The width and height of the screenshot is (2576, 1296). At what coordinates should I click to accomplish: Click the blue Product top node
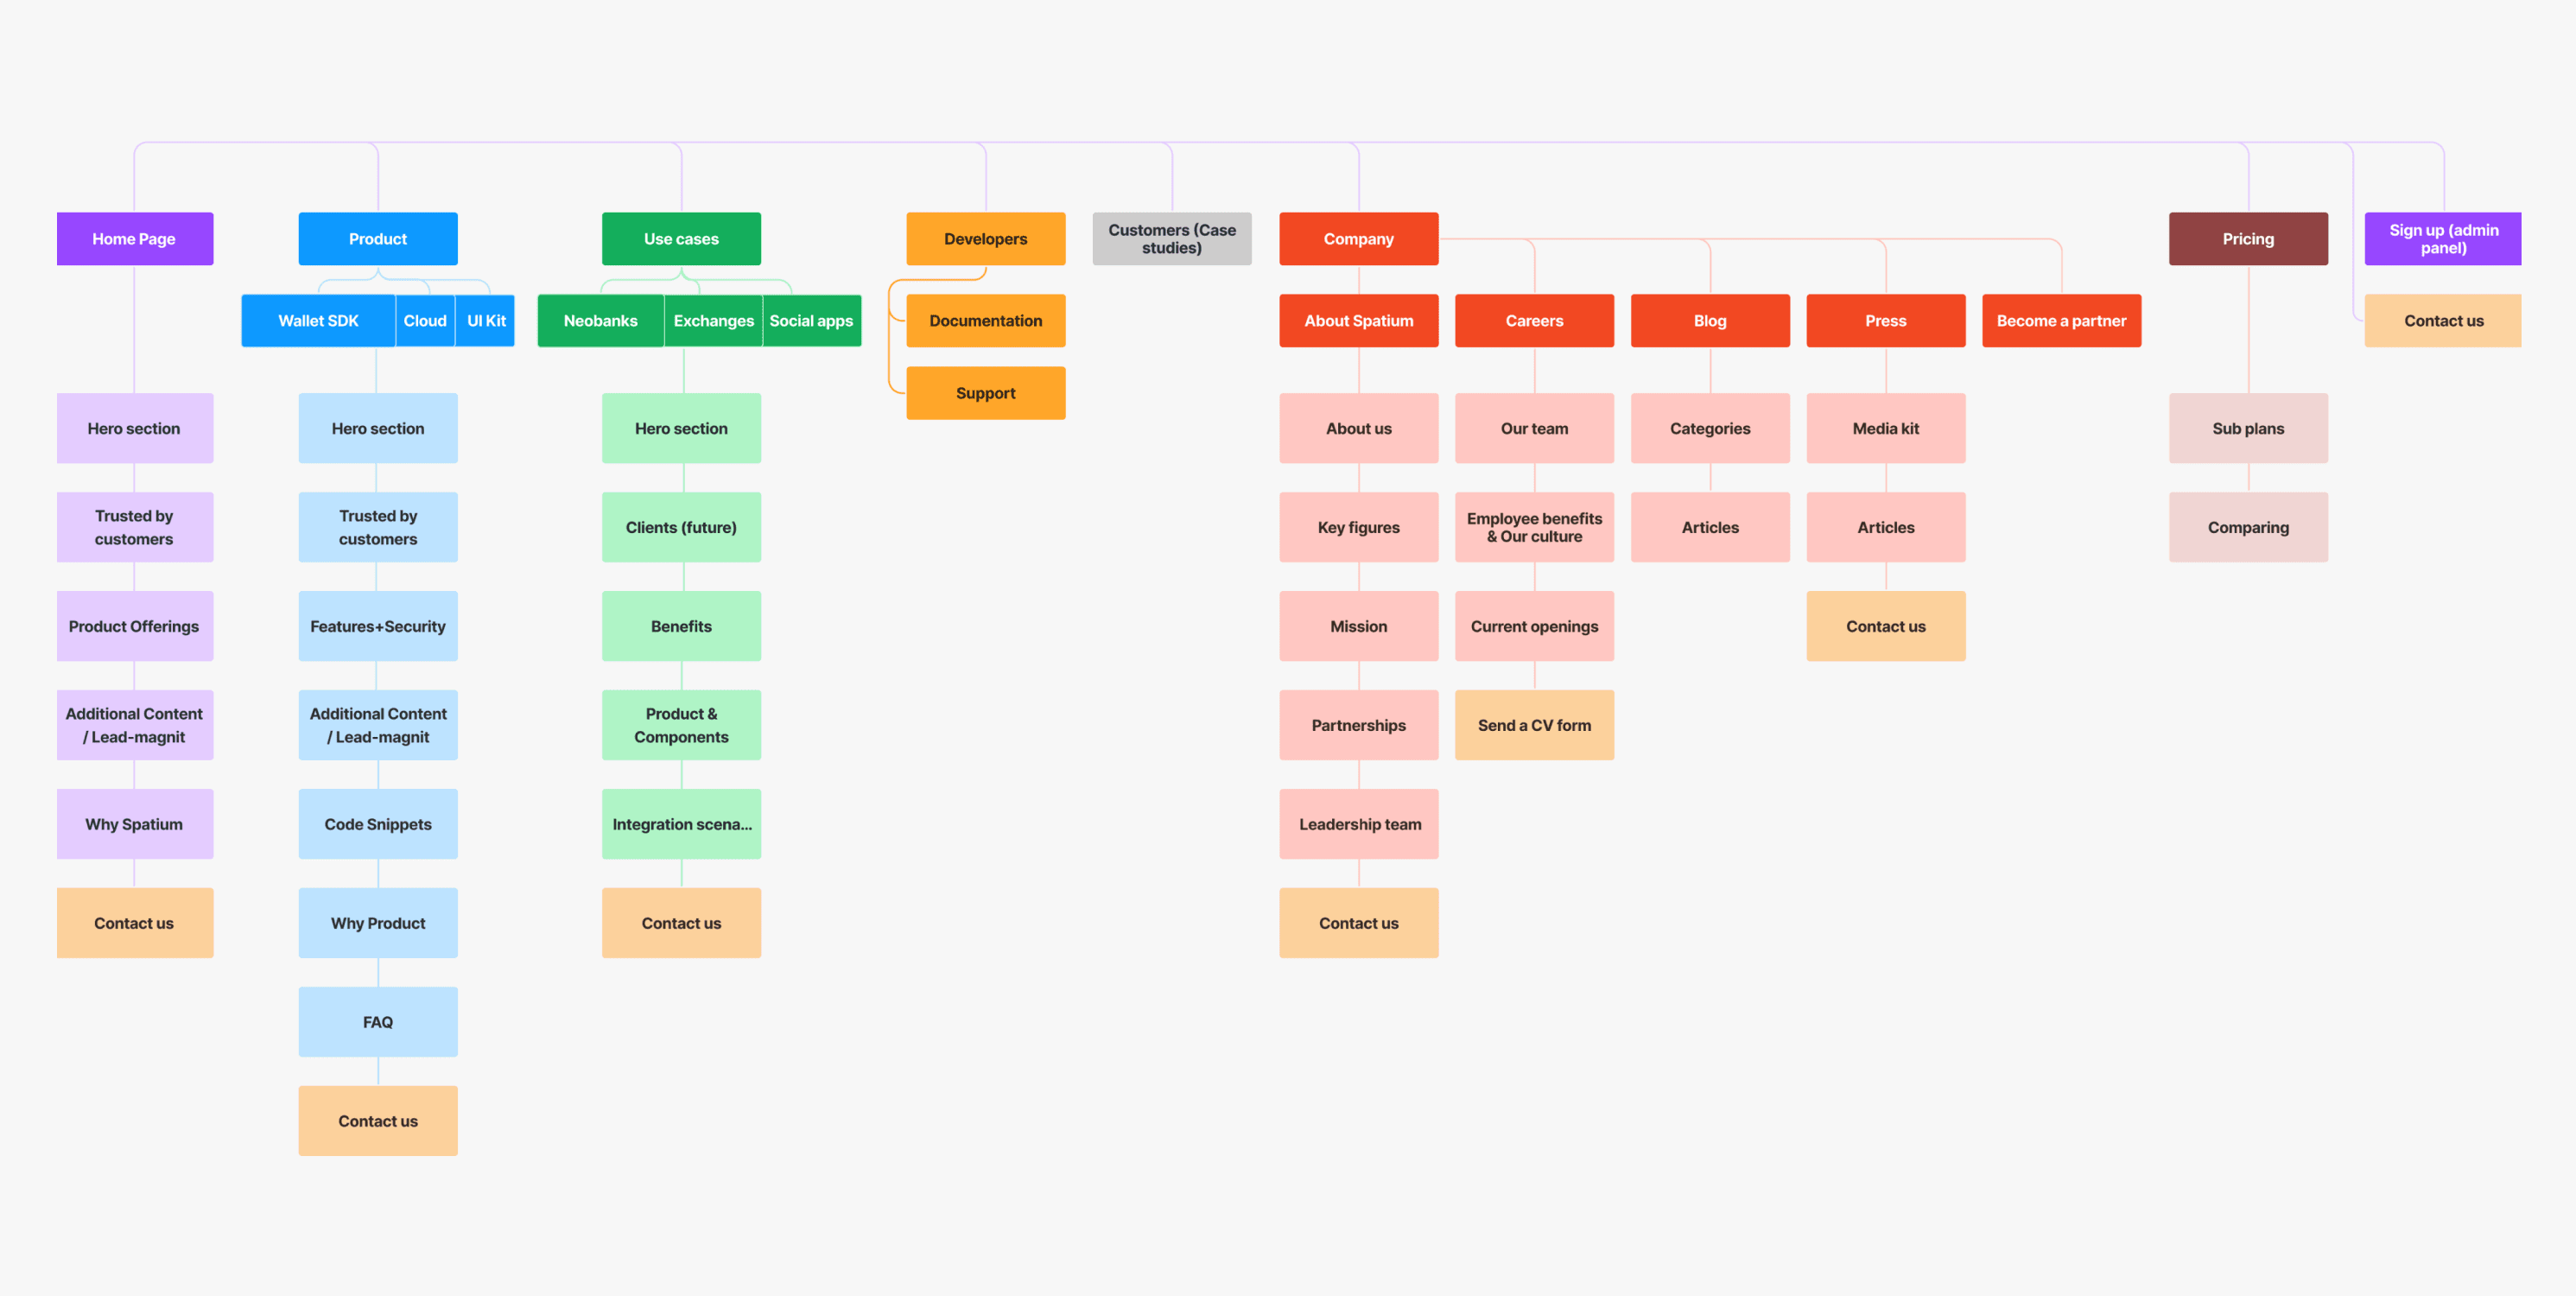click(378, 239)
